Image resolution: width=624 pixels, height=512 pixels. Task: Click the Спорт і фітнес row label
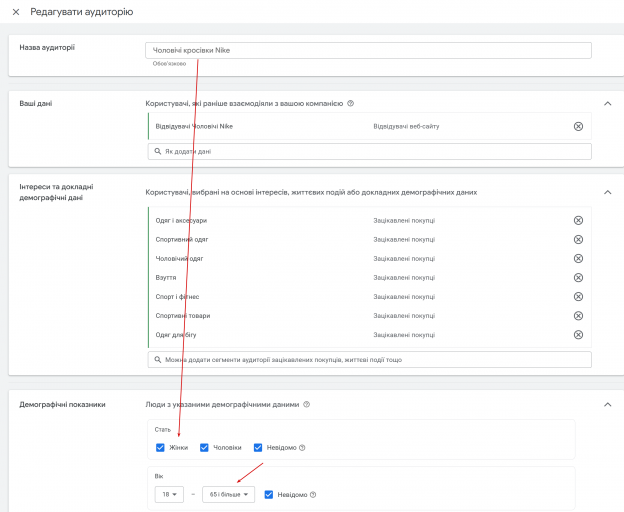pos(177,297)
